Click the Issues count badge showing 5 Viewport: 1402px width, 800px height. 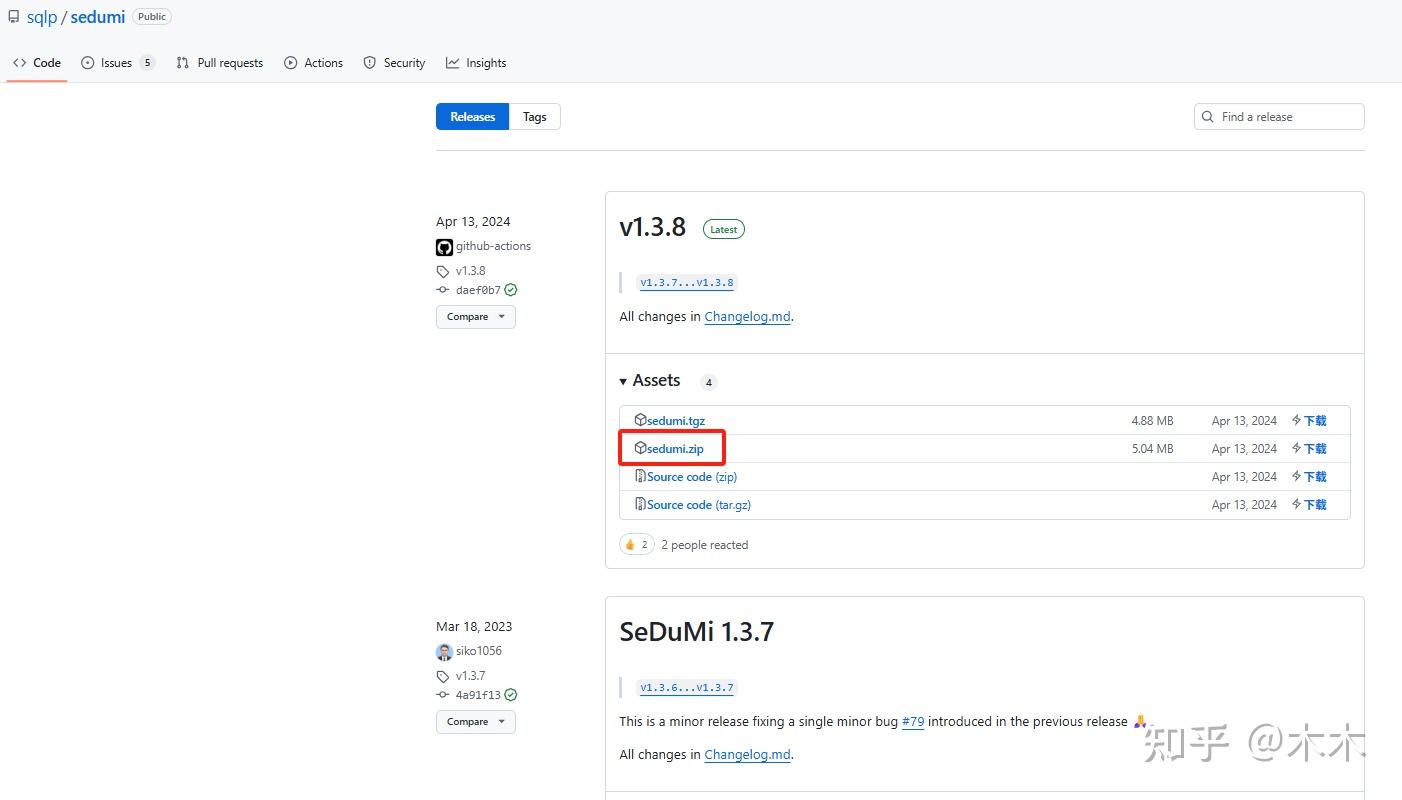147,63
